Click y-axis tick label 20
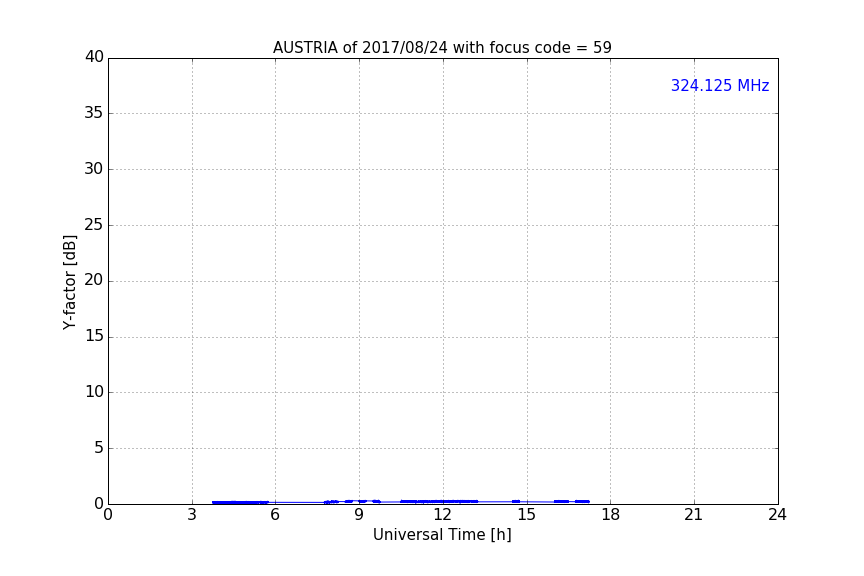Image resolution: width=864 pixels, height=576 pixels. 94,280
